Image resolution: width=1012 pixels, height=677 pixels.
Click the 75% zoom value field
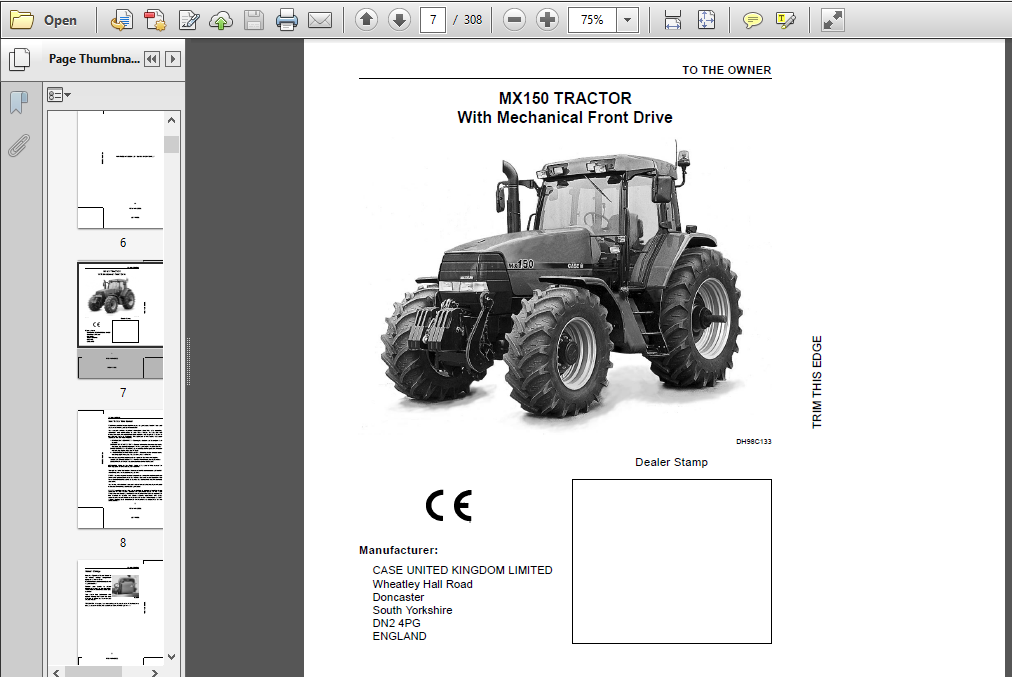click(x=592, y=20)
